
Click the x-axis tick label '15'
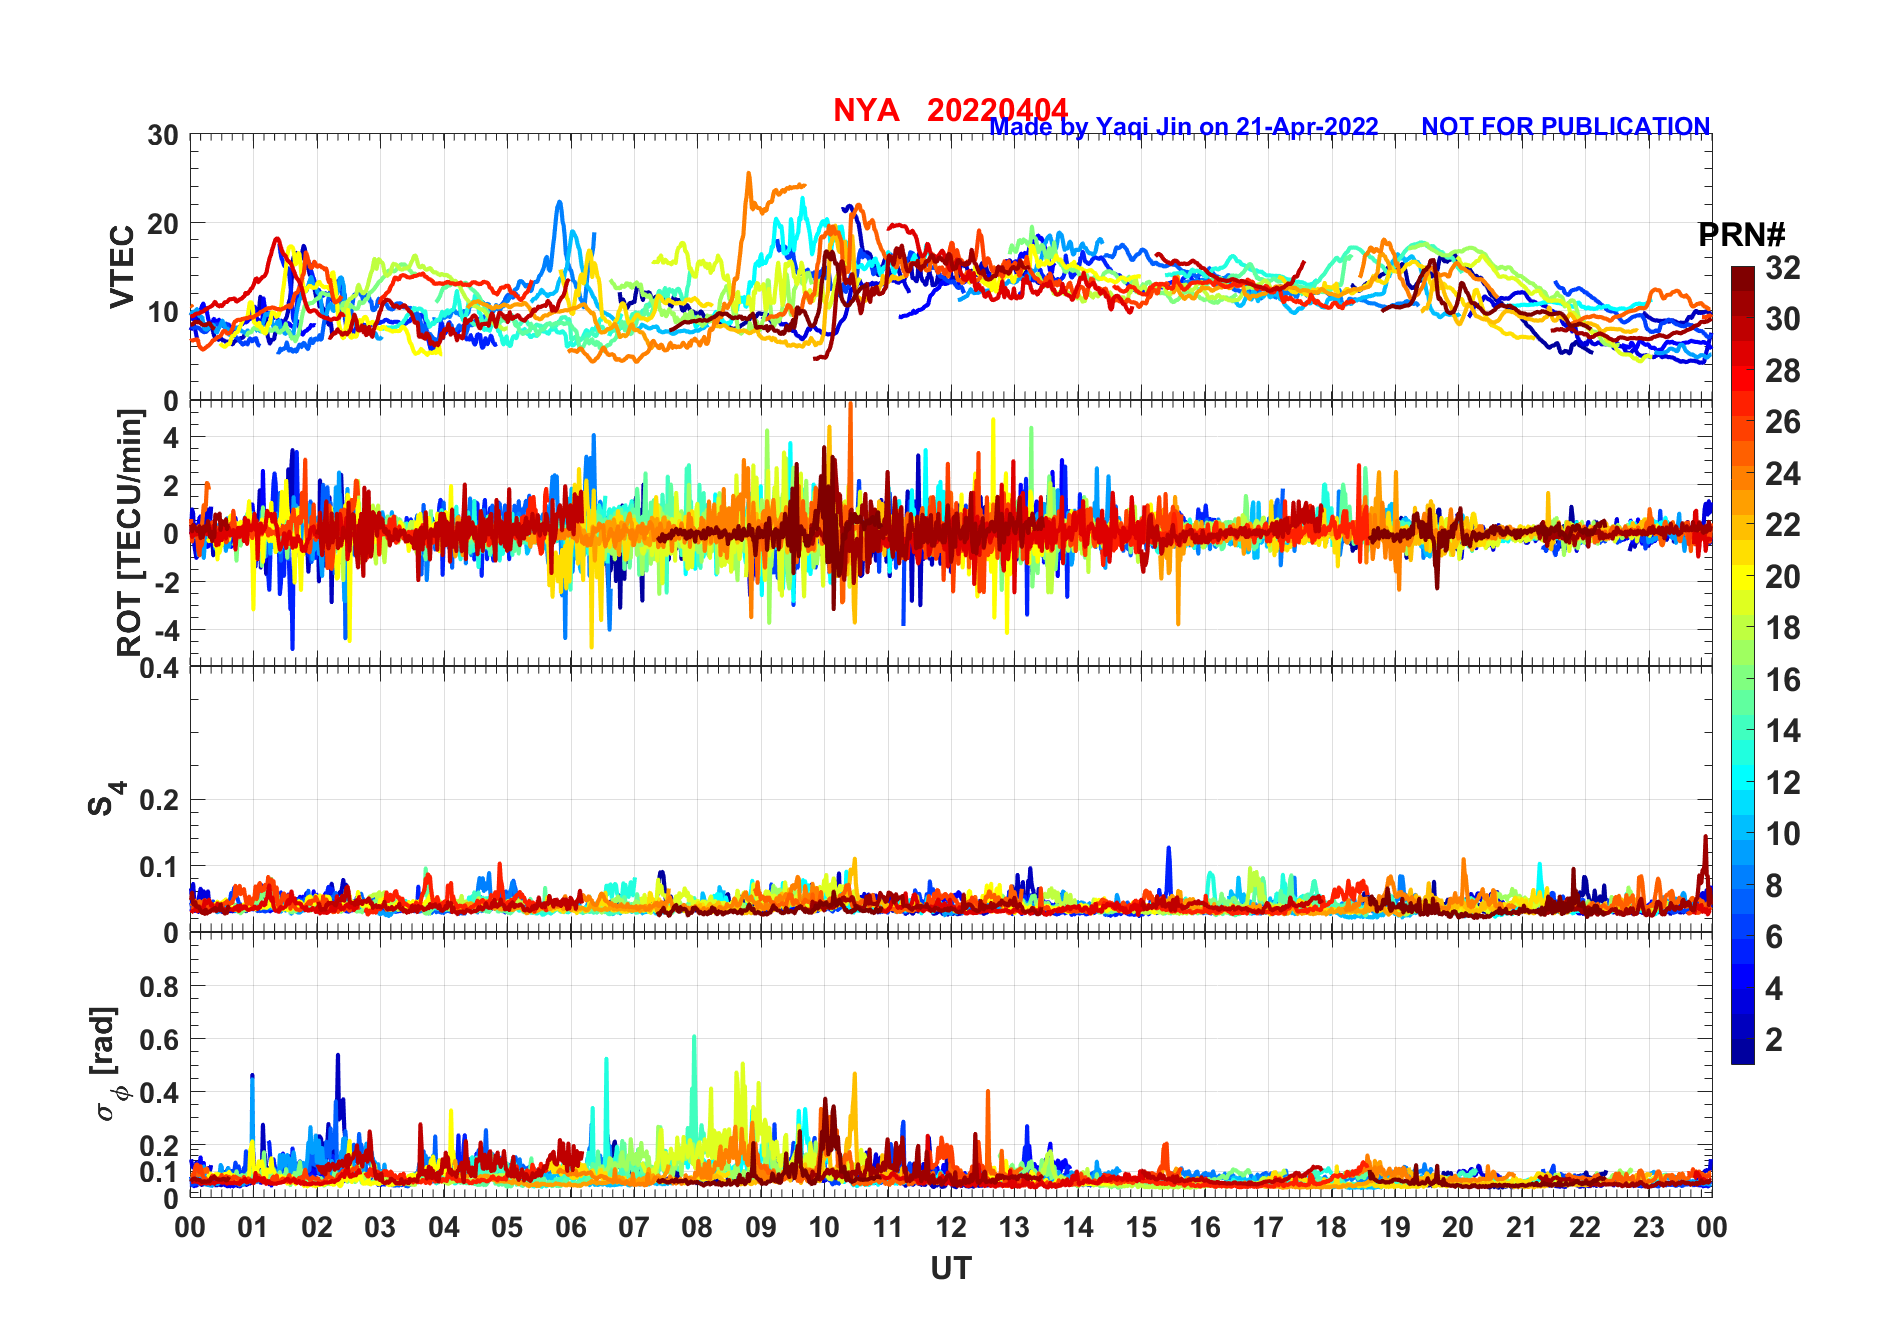[x=1141, y=1227]
